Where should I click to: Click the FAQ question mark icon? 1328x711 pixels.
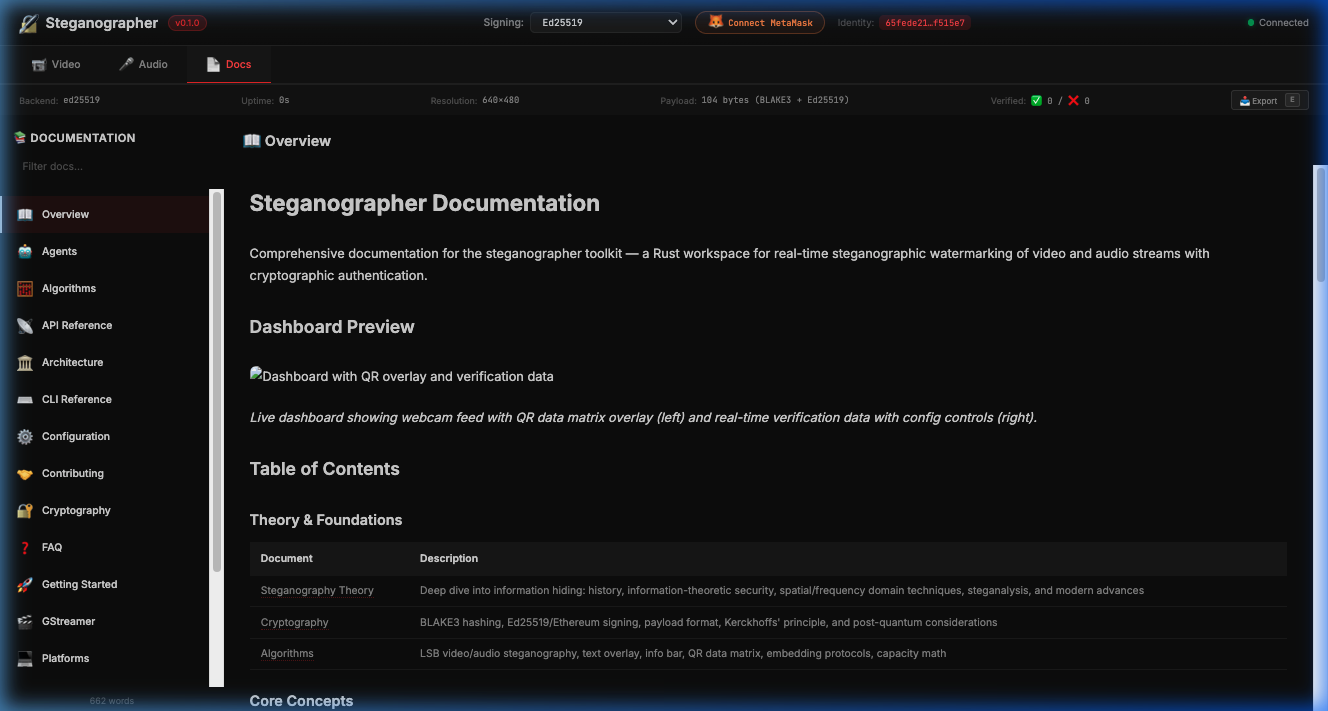pos(25,548)
